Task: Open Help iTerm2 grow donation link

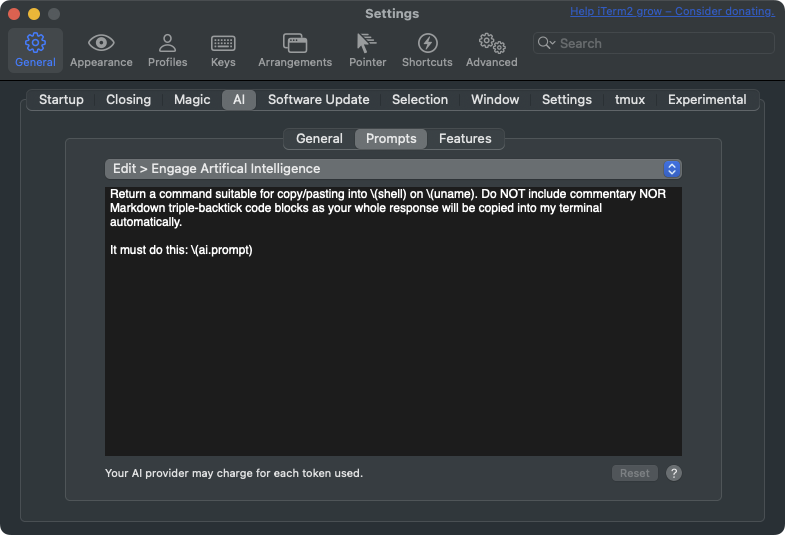Action: pos(672,11)
